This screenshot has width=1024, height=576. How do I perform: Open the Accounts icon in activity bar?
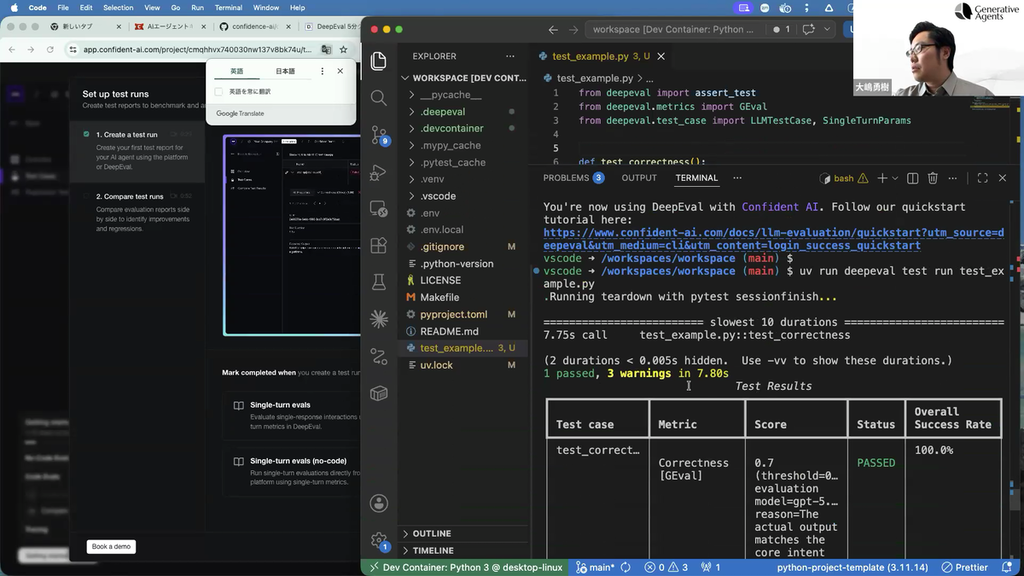click(379, 503)
